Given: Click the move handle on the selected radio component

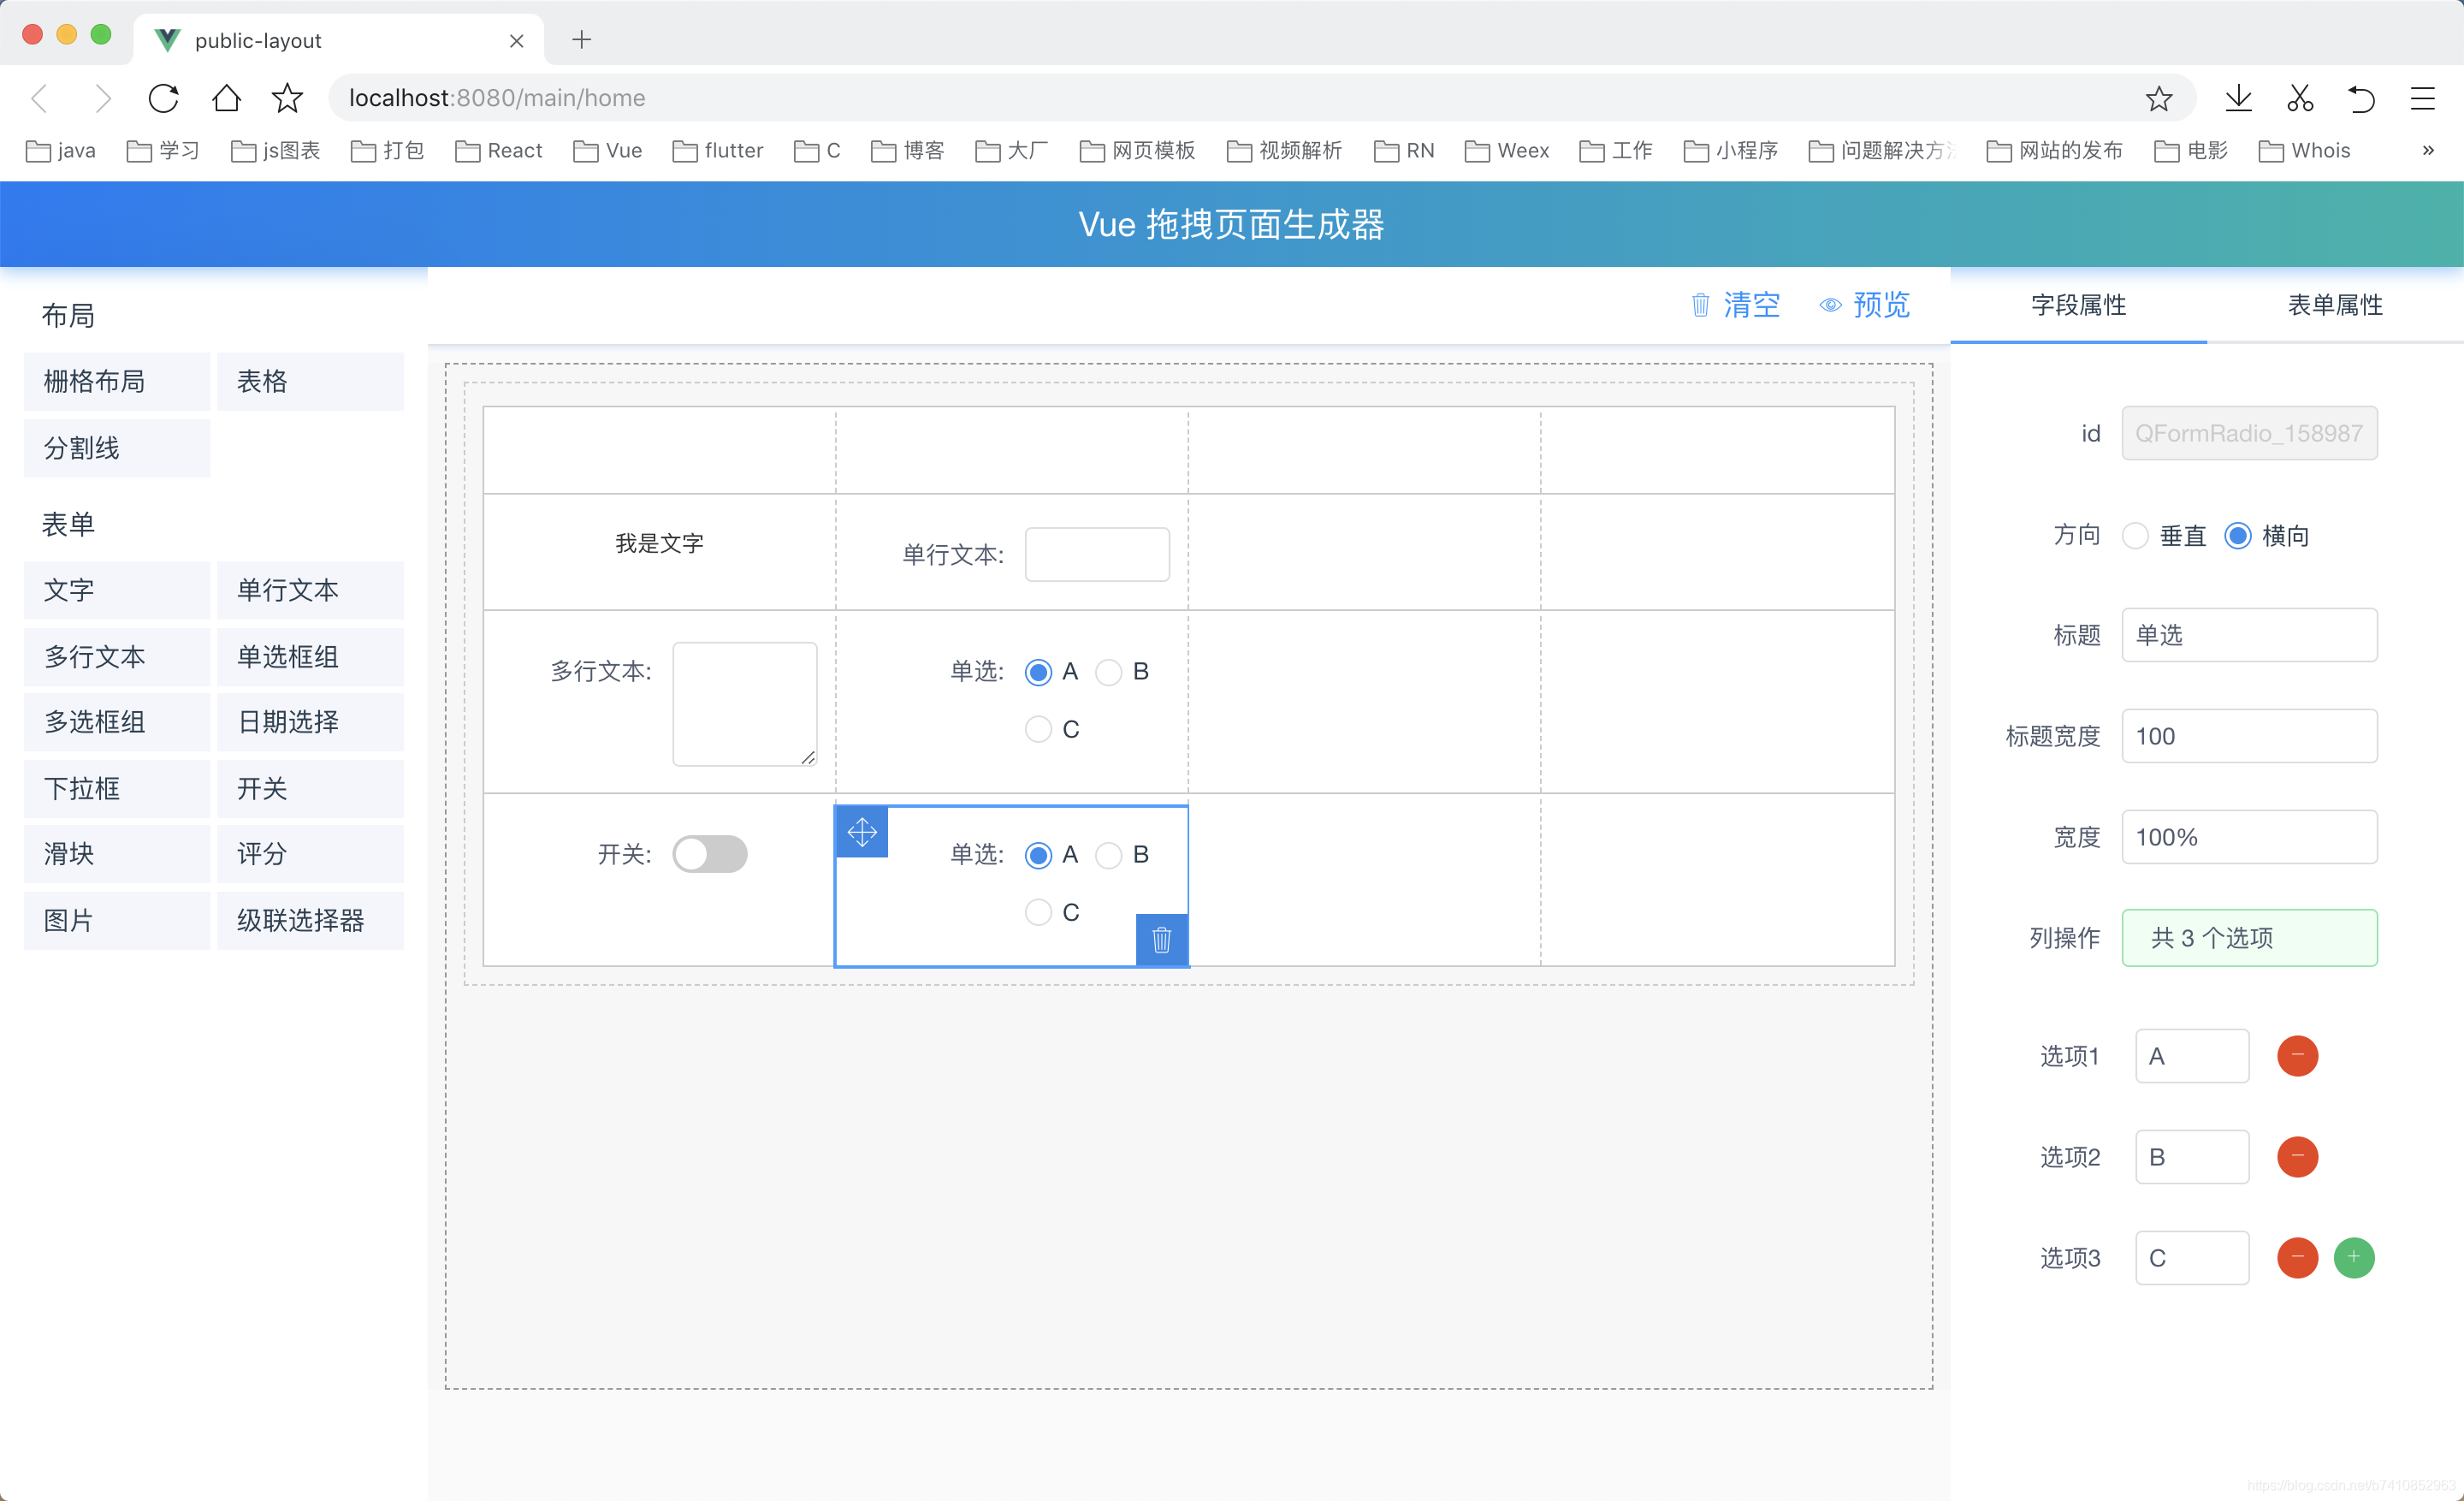Looking at the screenshot, I should 861,831.
